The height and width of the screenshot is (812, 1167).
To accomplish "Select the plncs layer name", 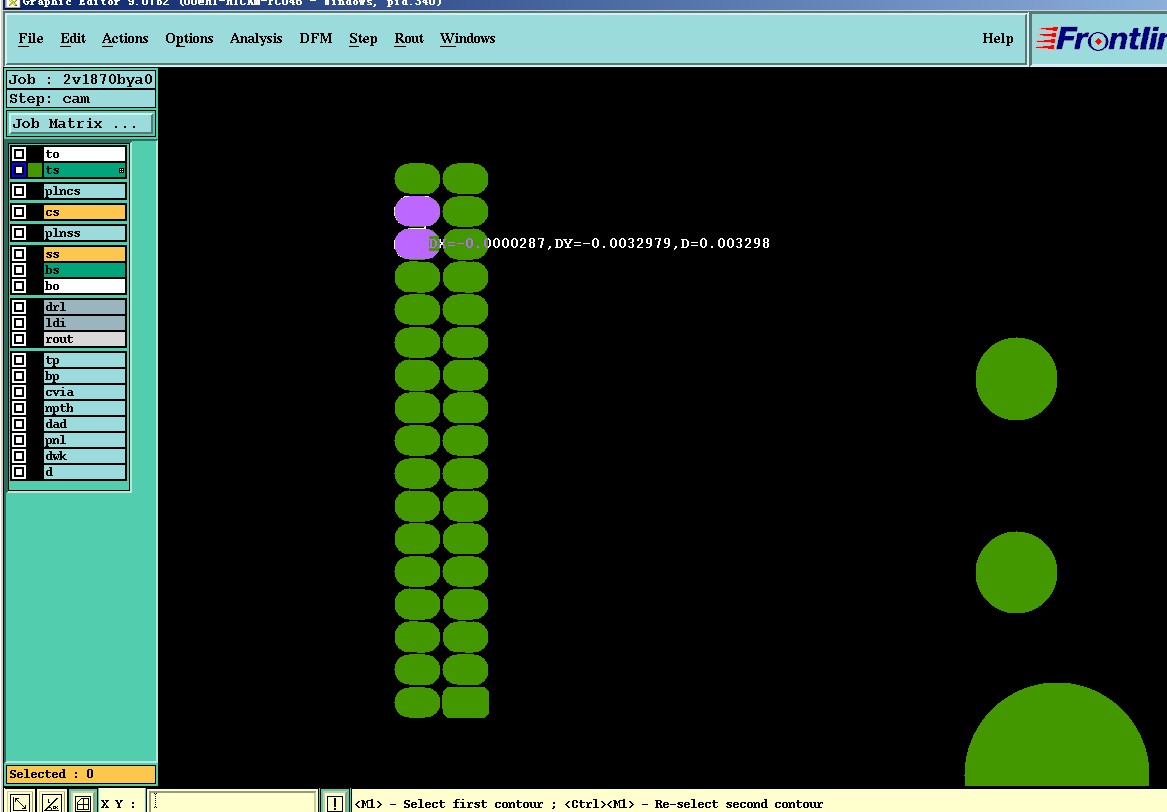I will 85,191.
